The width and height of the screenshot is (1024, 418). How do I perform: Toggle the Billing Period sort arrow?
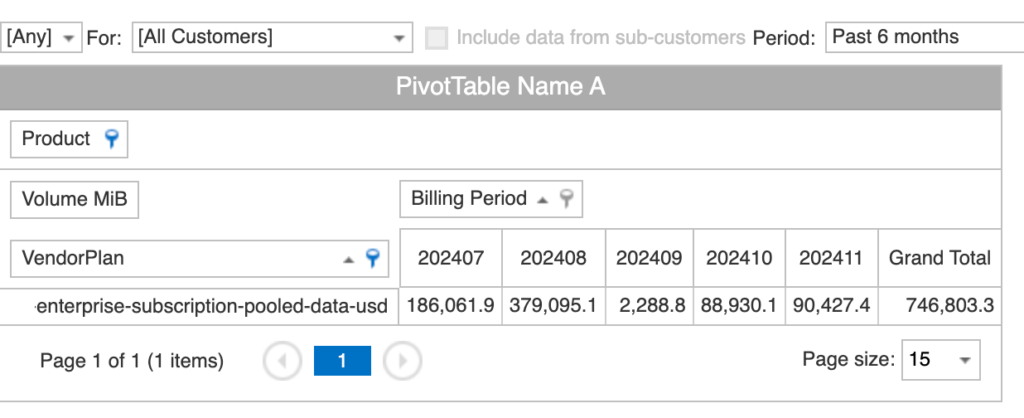coord(542,200)
